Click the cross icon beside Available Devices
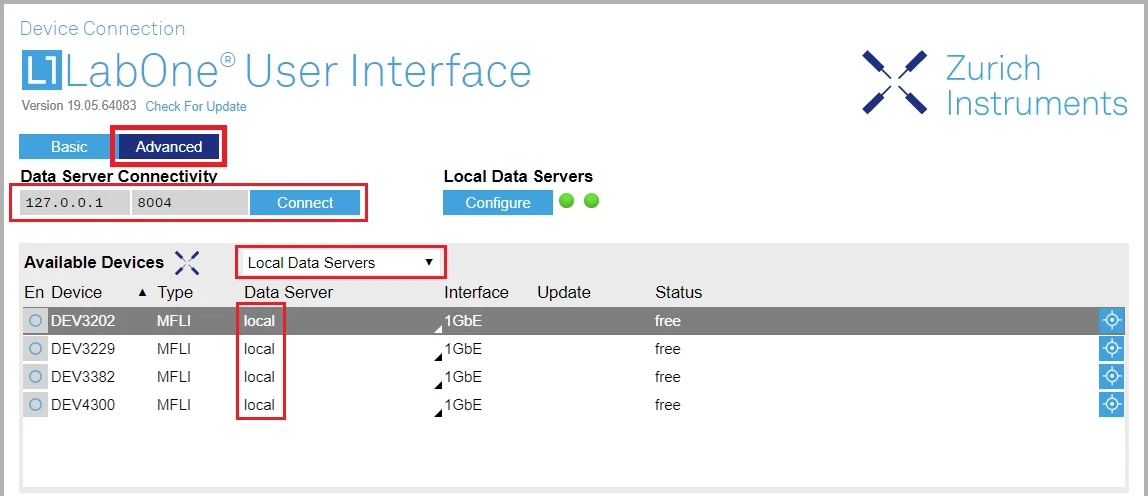This screenshot has width=1148, height=496. tap(187, 262)
